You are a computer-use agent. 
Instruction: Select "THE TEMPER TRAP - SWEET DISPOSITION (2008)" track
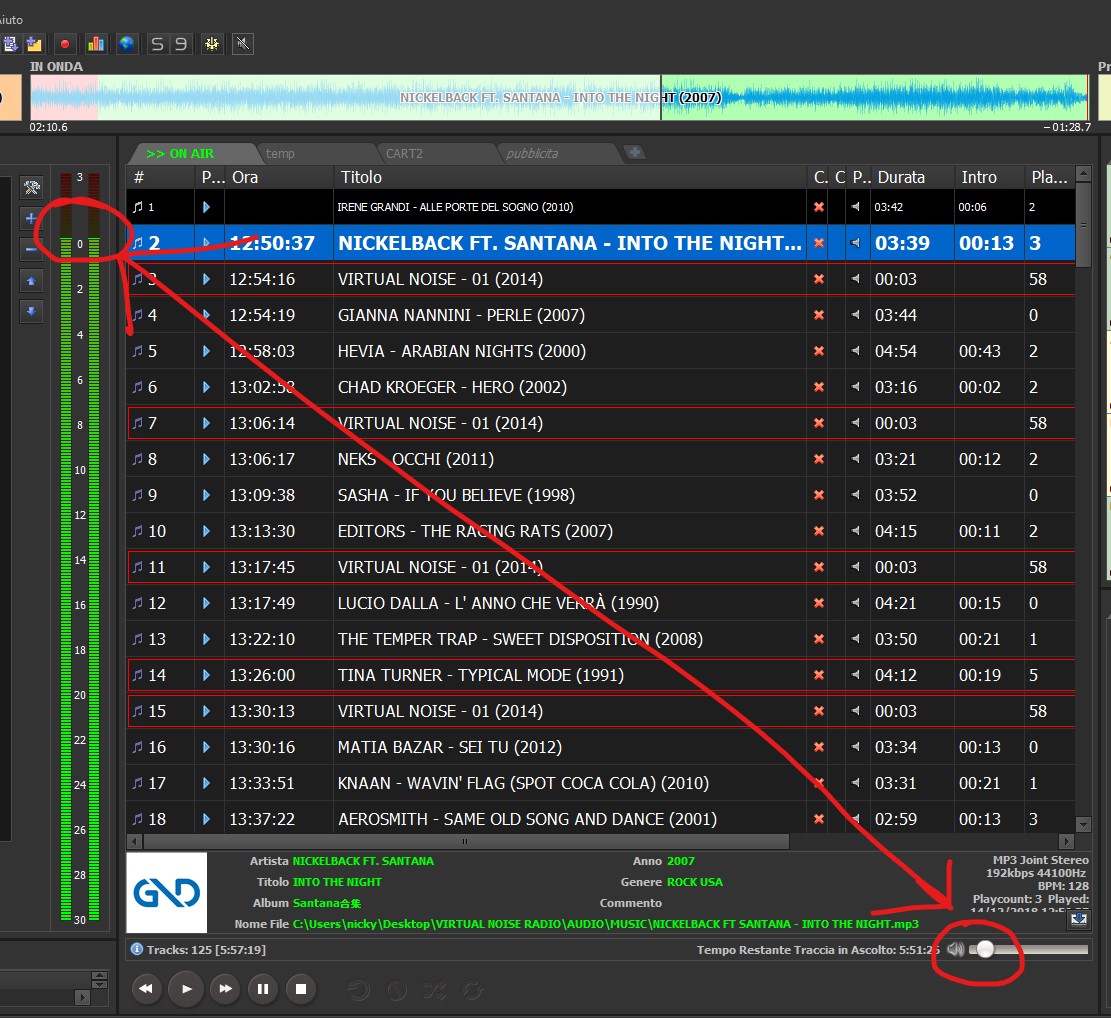pyautogui.click(x=520, y=639)
